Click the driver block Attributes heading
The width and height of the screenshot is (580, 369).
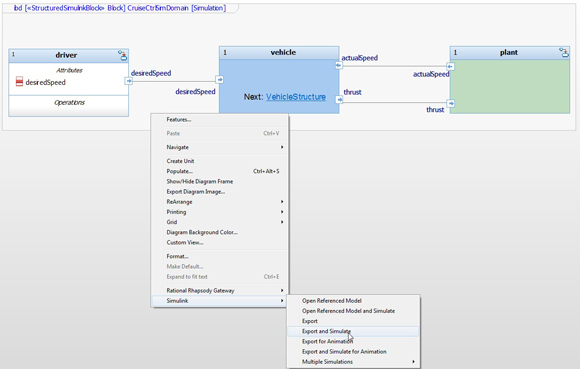(69, 70)
